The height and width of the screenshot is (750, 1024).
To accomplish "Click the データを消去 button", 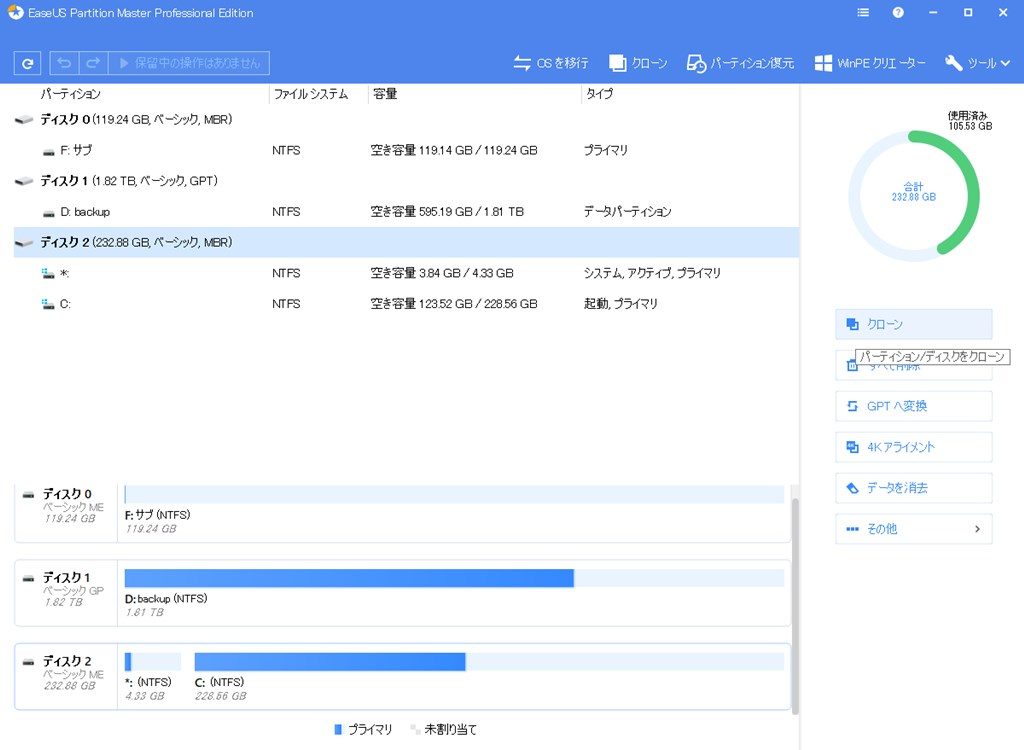I will [914, 488].
